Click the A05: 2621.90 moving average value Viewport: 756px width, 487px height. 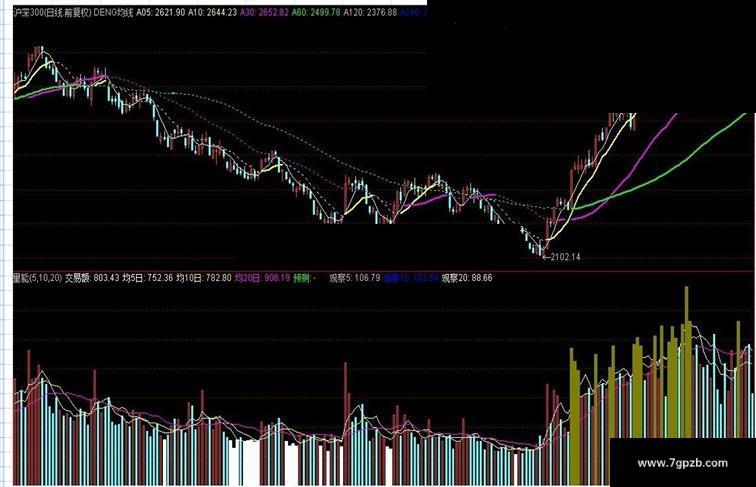[161, 13]
